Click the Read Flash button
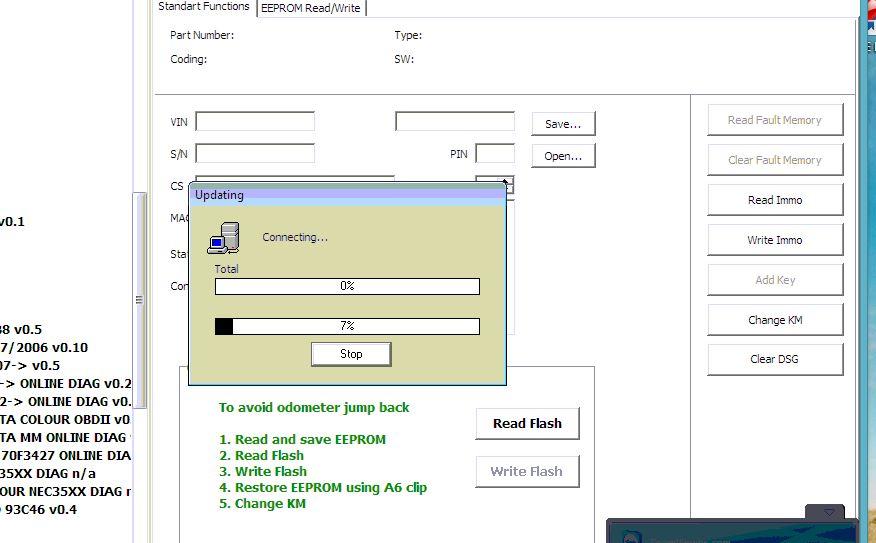Viewport: 876px width, 543px height. click(x=527, y=424)
